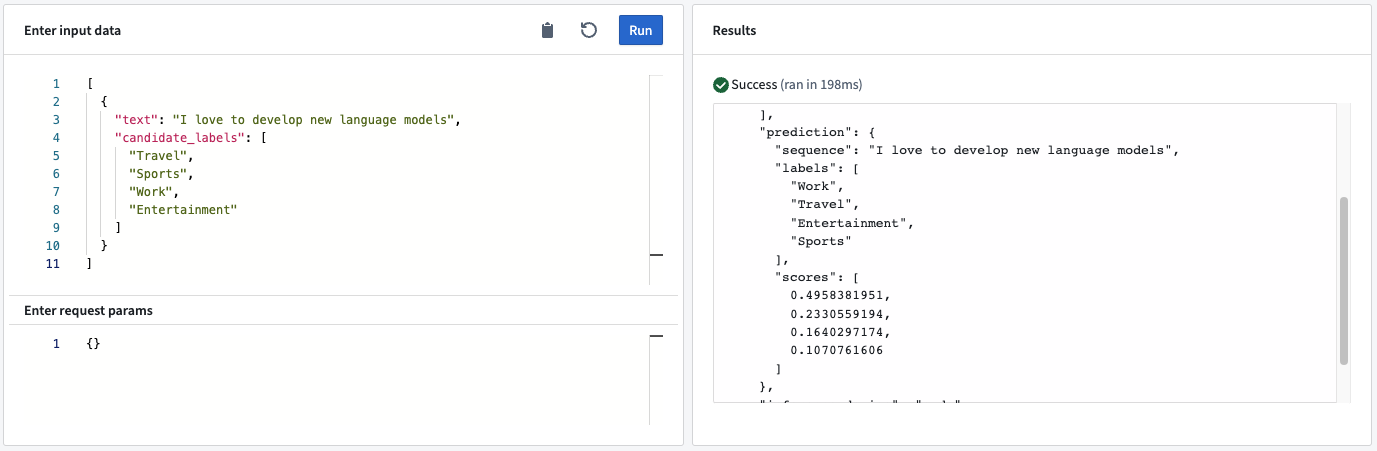Click the blue Run button
1377x451 pixels.
point(641,30)
